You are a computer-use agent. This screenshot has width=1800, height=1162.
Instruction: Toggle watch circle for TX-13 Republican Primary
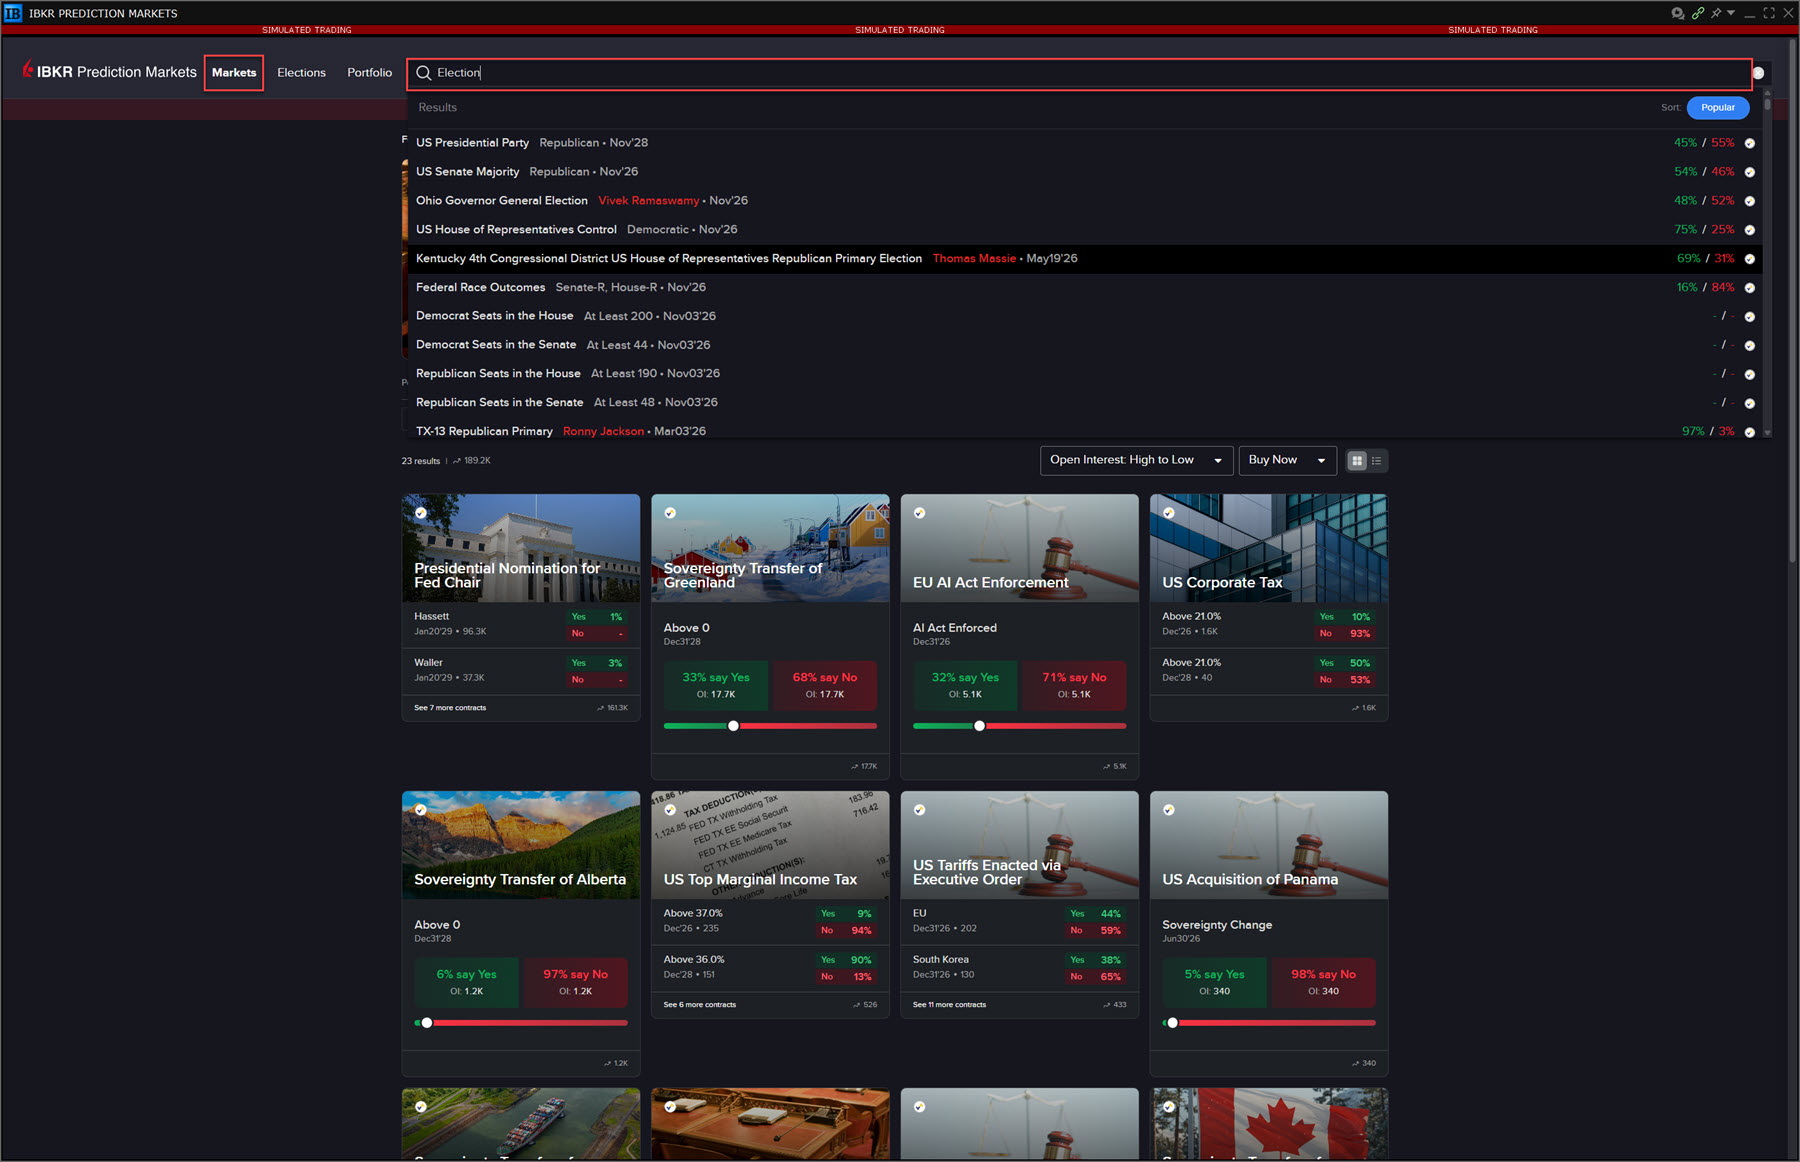1750,432
